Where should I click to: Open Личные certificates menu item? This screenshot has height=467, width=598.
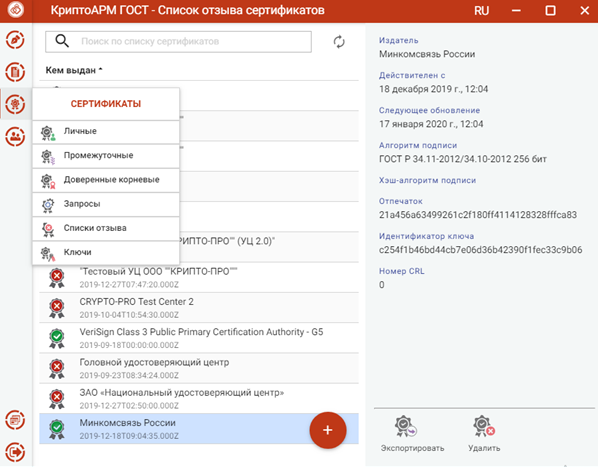point(106,132)
